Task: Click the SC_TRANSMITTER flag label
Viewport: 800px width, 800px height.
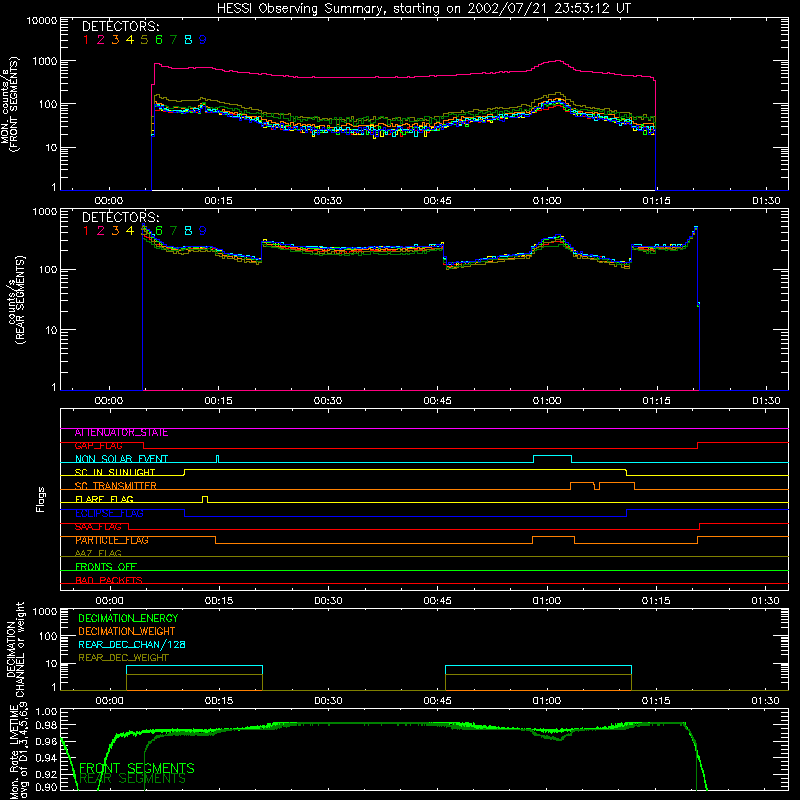Action: tap(116, 486)
